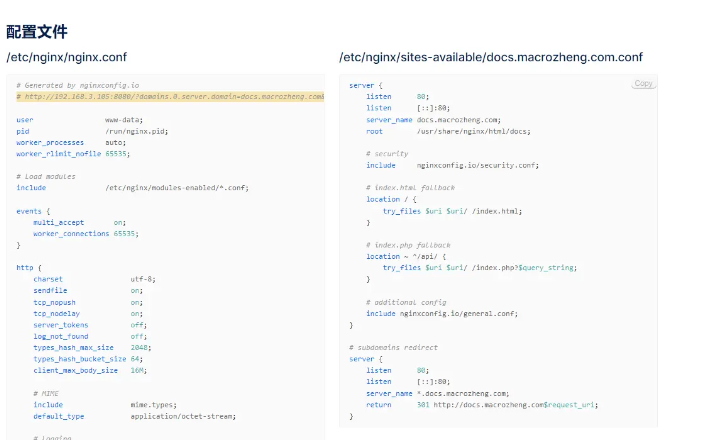Click the 'types_hash_bucket_size 64;' directive
The width and height of the screenshot is (702, 440).
click(88, 359)
